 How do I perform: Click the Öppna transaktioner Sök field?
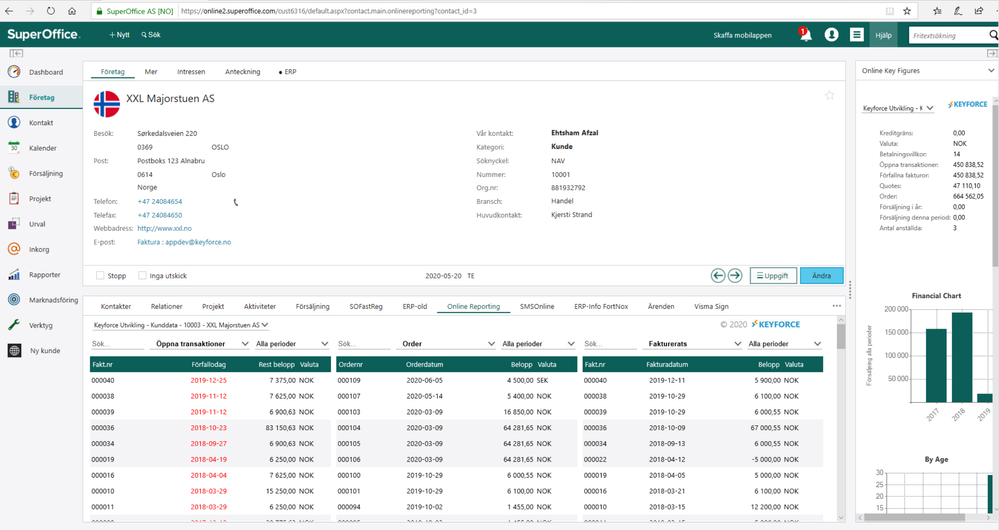coord(118,344)
